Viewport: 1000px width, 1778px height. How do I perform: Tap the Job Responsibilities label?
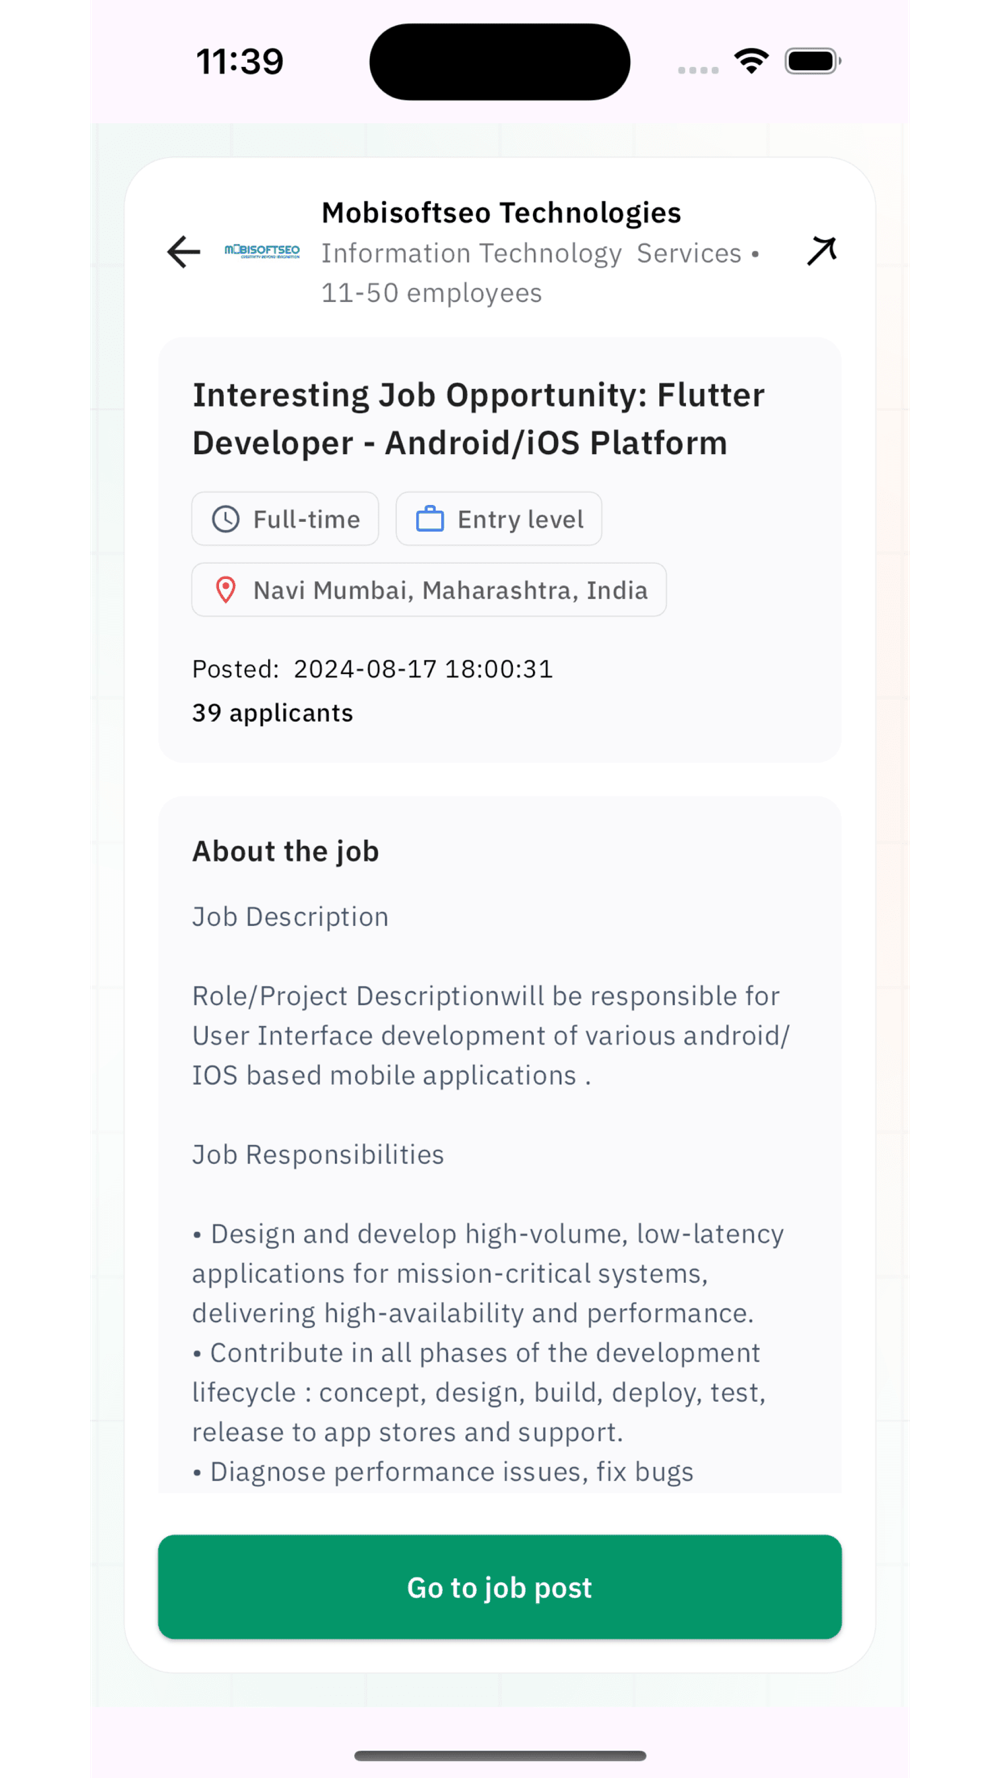coord(318,1155)
